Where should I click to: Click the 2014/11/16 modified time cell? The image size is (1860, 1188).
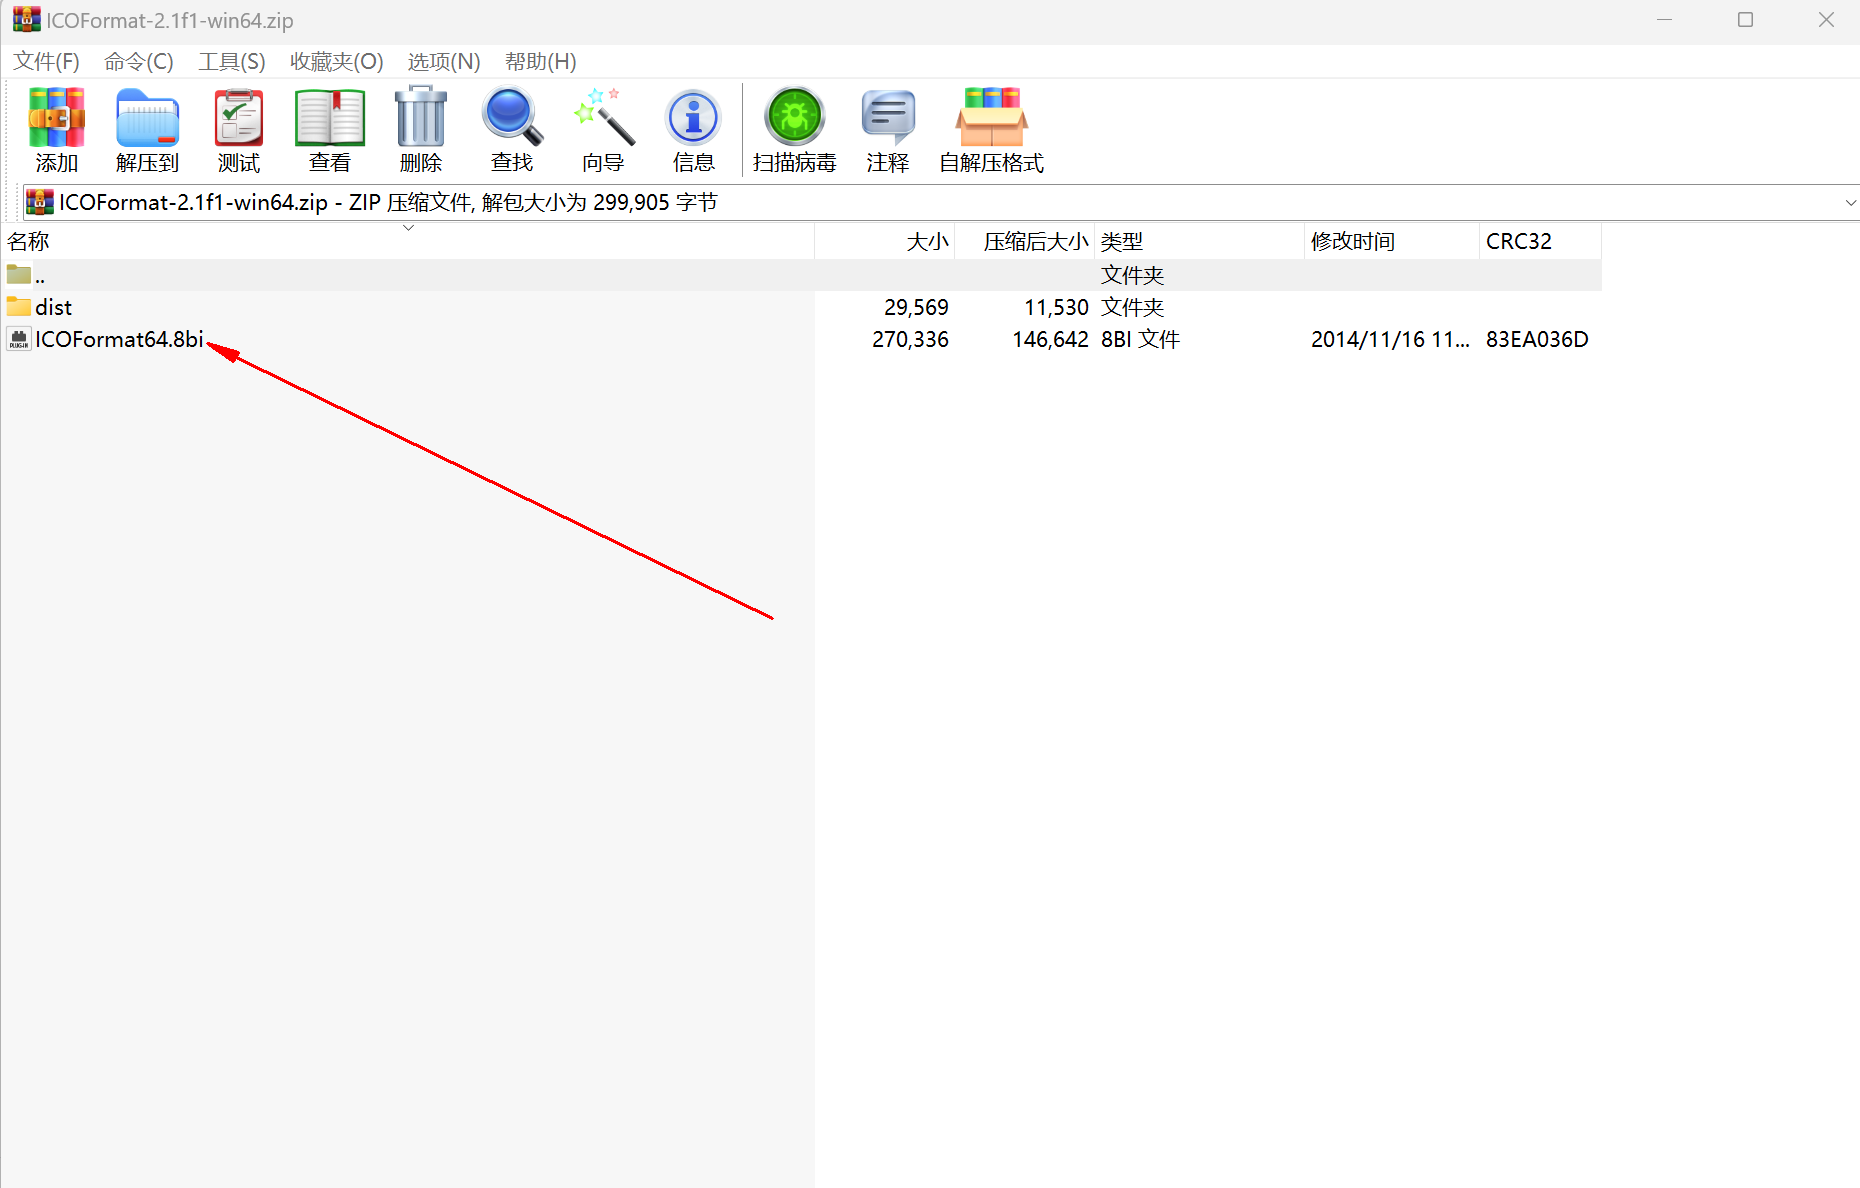click(x=1390, y=339)
